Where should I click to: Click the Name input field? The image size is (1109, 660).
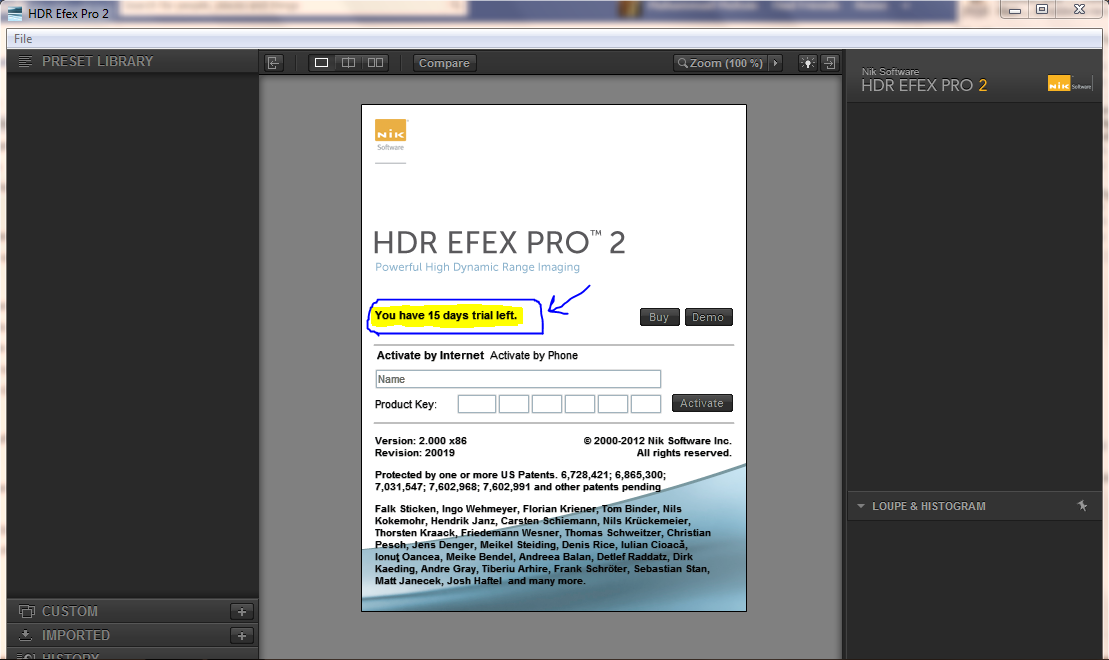(x=518, y=379)
